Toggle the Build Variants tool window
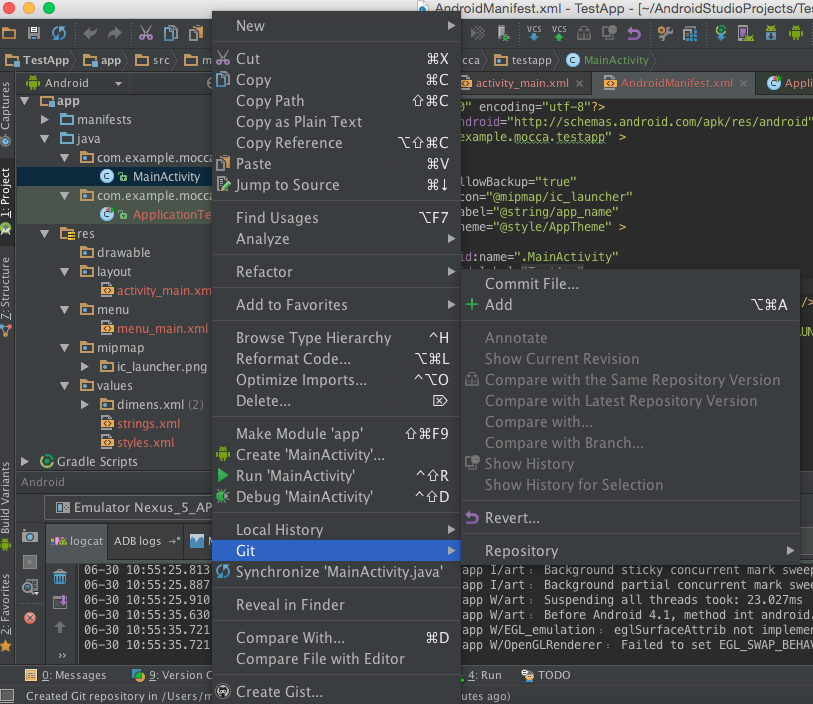The width and height of the screenshot is (813, 704). point(6,505)
